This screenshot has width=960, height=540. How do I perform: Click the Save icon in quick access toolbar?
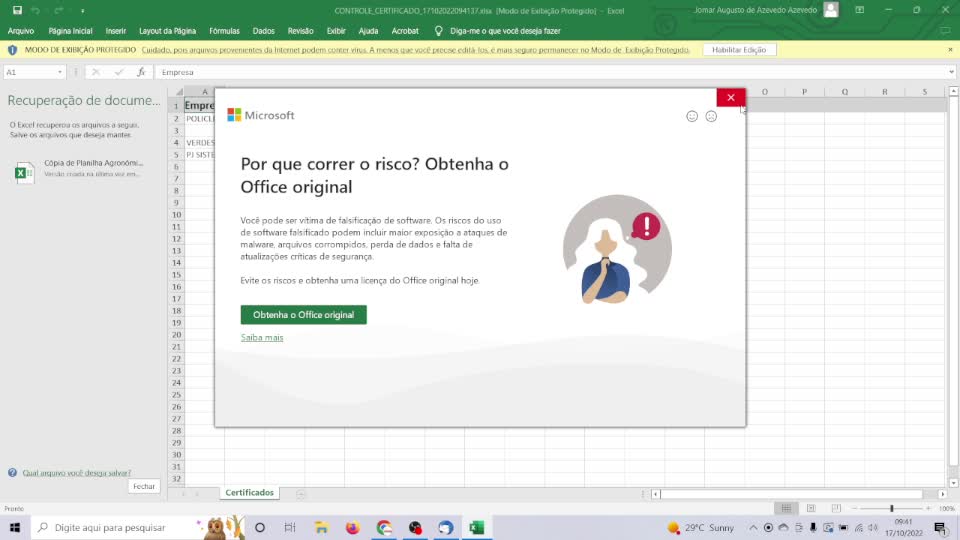(17, 10)
